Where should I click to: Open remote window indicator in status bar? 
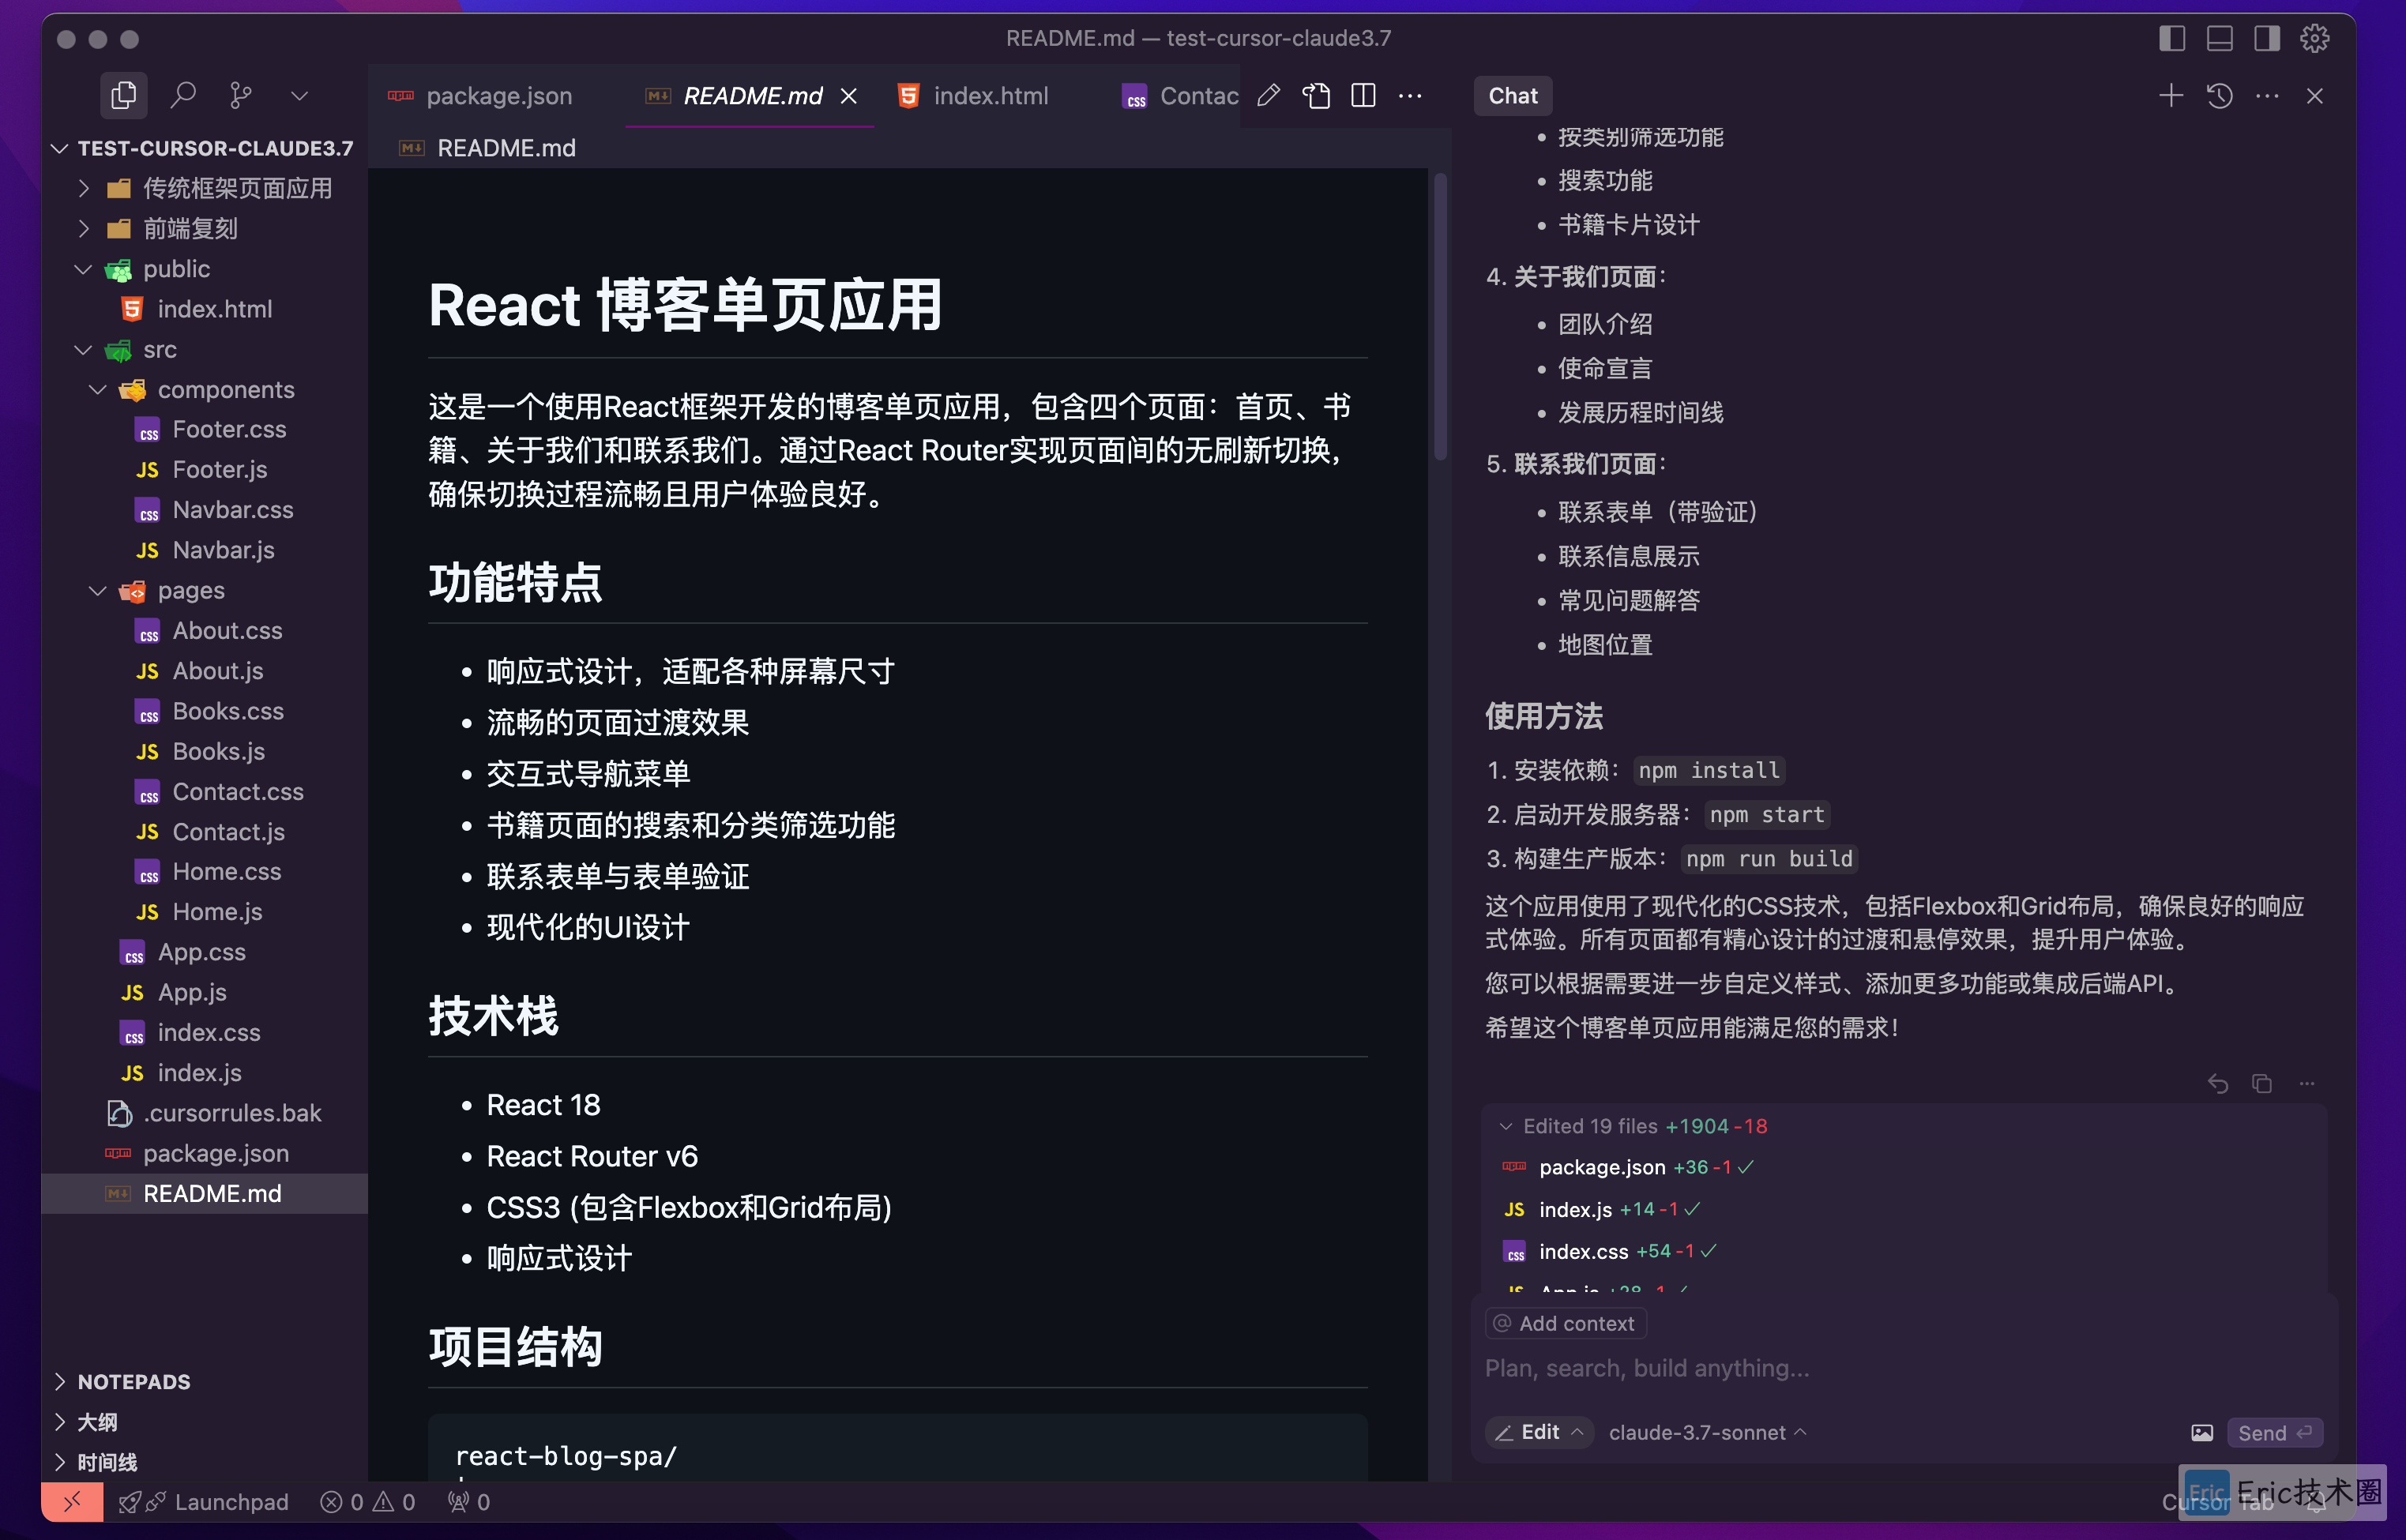72,1501
